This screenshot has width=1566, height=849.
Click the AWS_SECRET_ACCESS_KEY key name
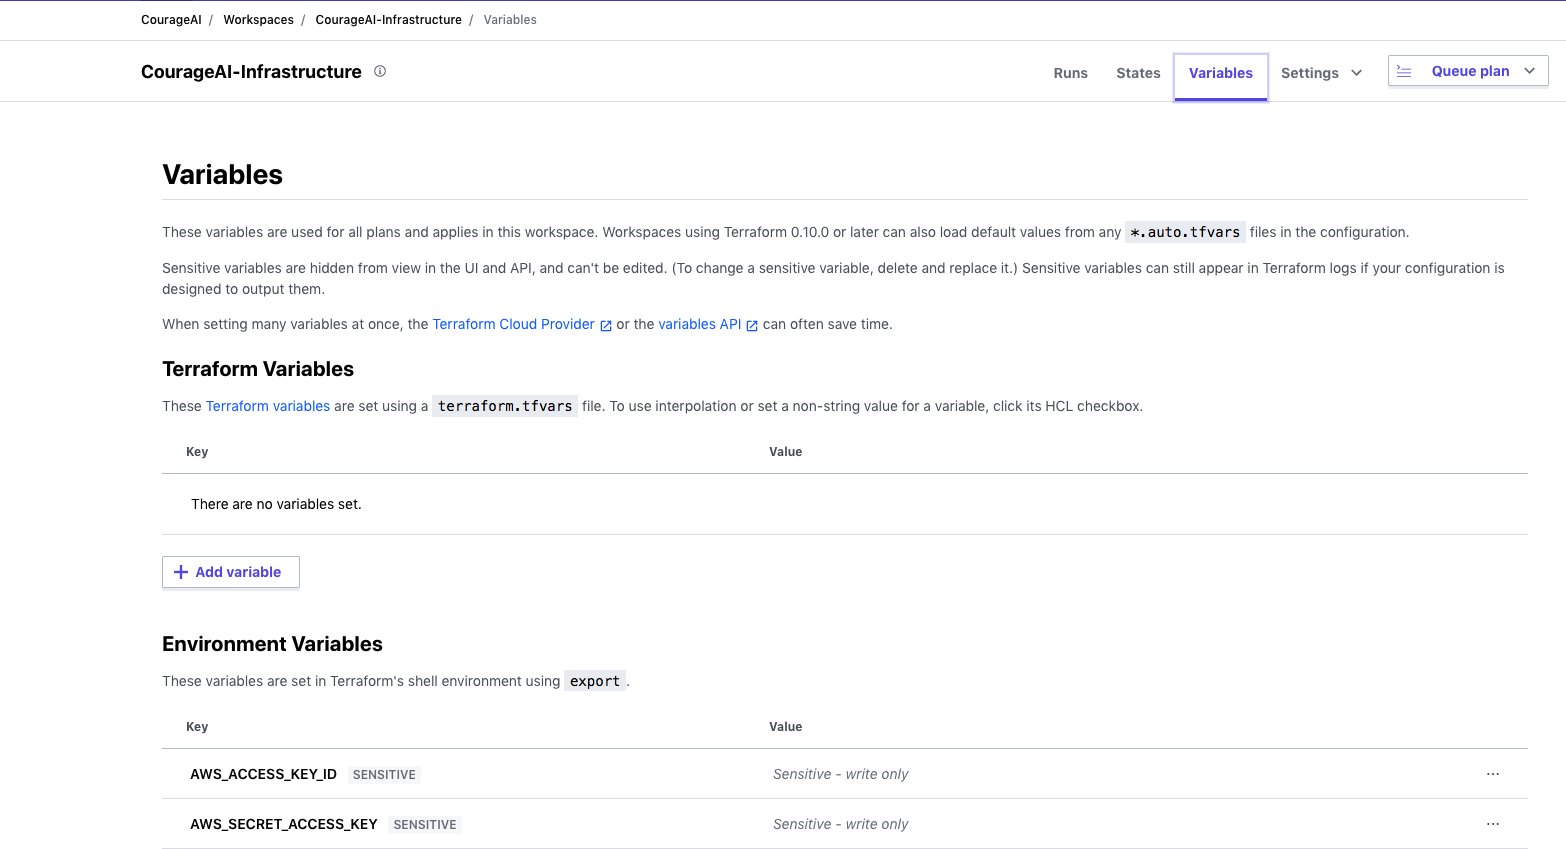284,824
